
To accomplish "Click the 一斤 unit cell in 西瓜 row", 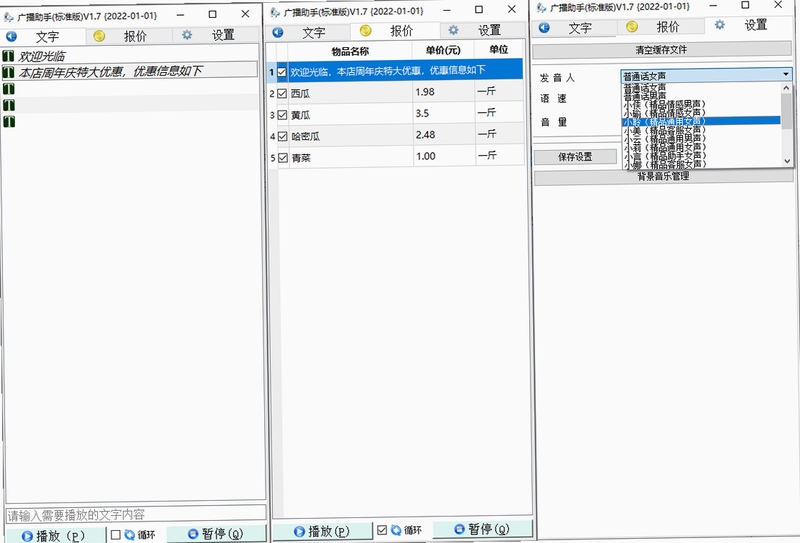I will 499,91.
